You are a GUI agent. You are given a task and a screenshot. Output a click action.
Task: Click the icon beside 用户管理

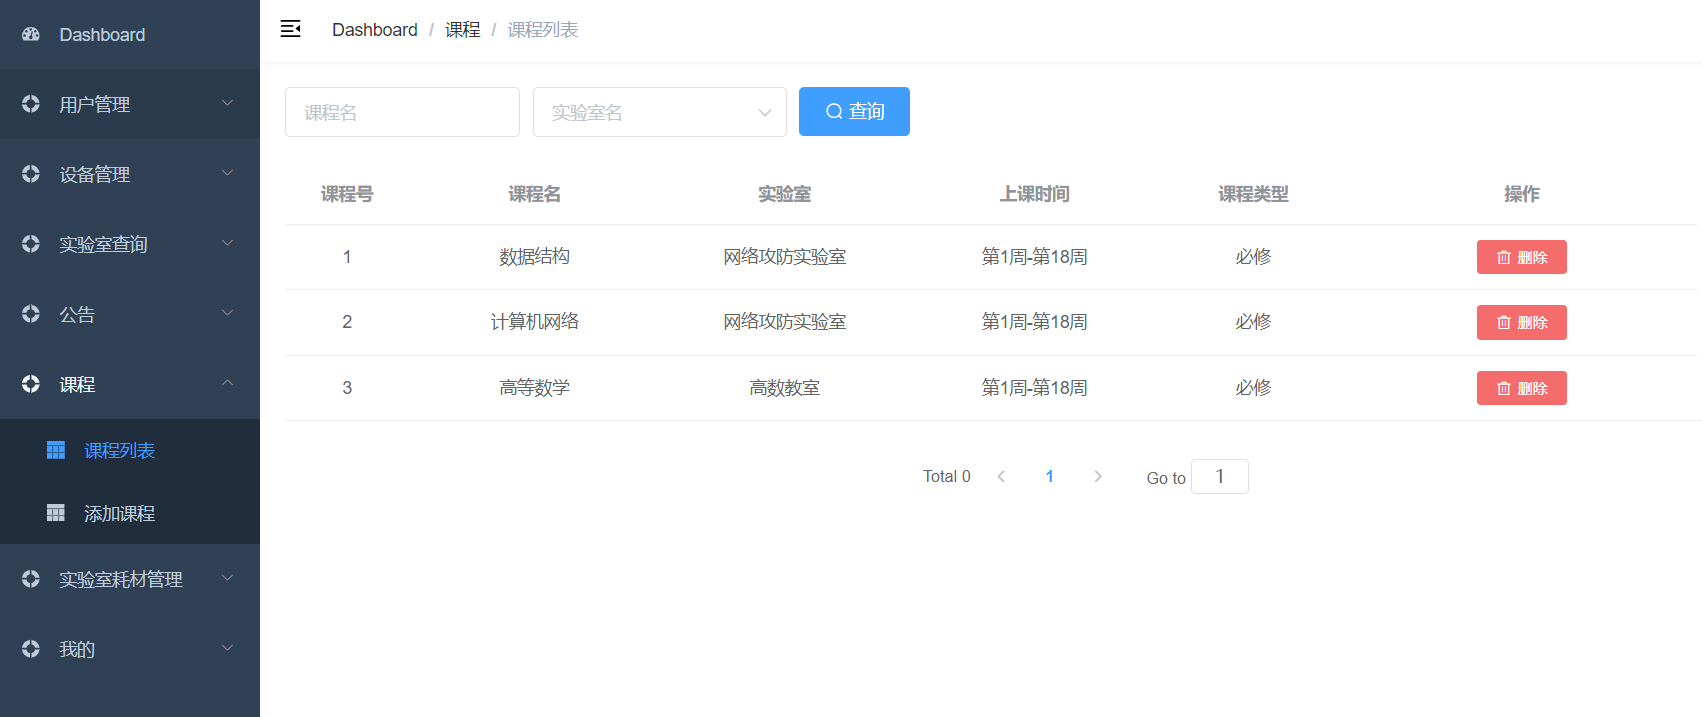(31, 104)
